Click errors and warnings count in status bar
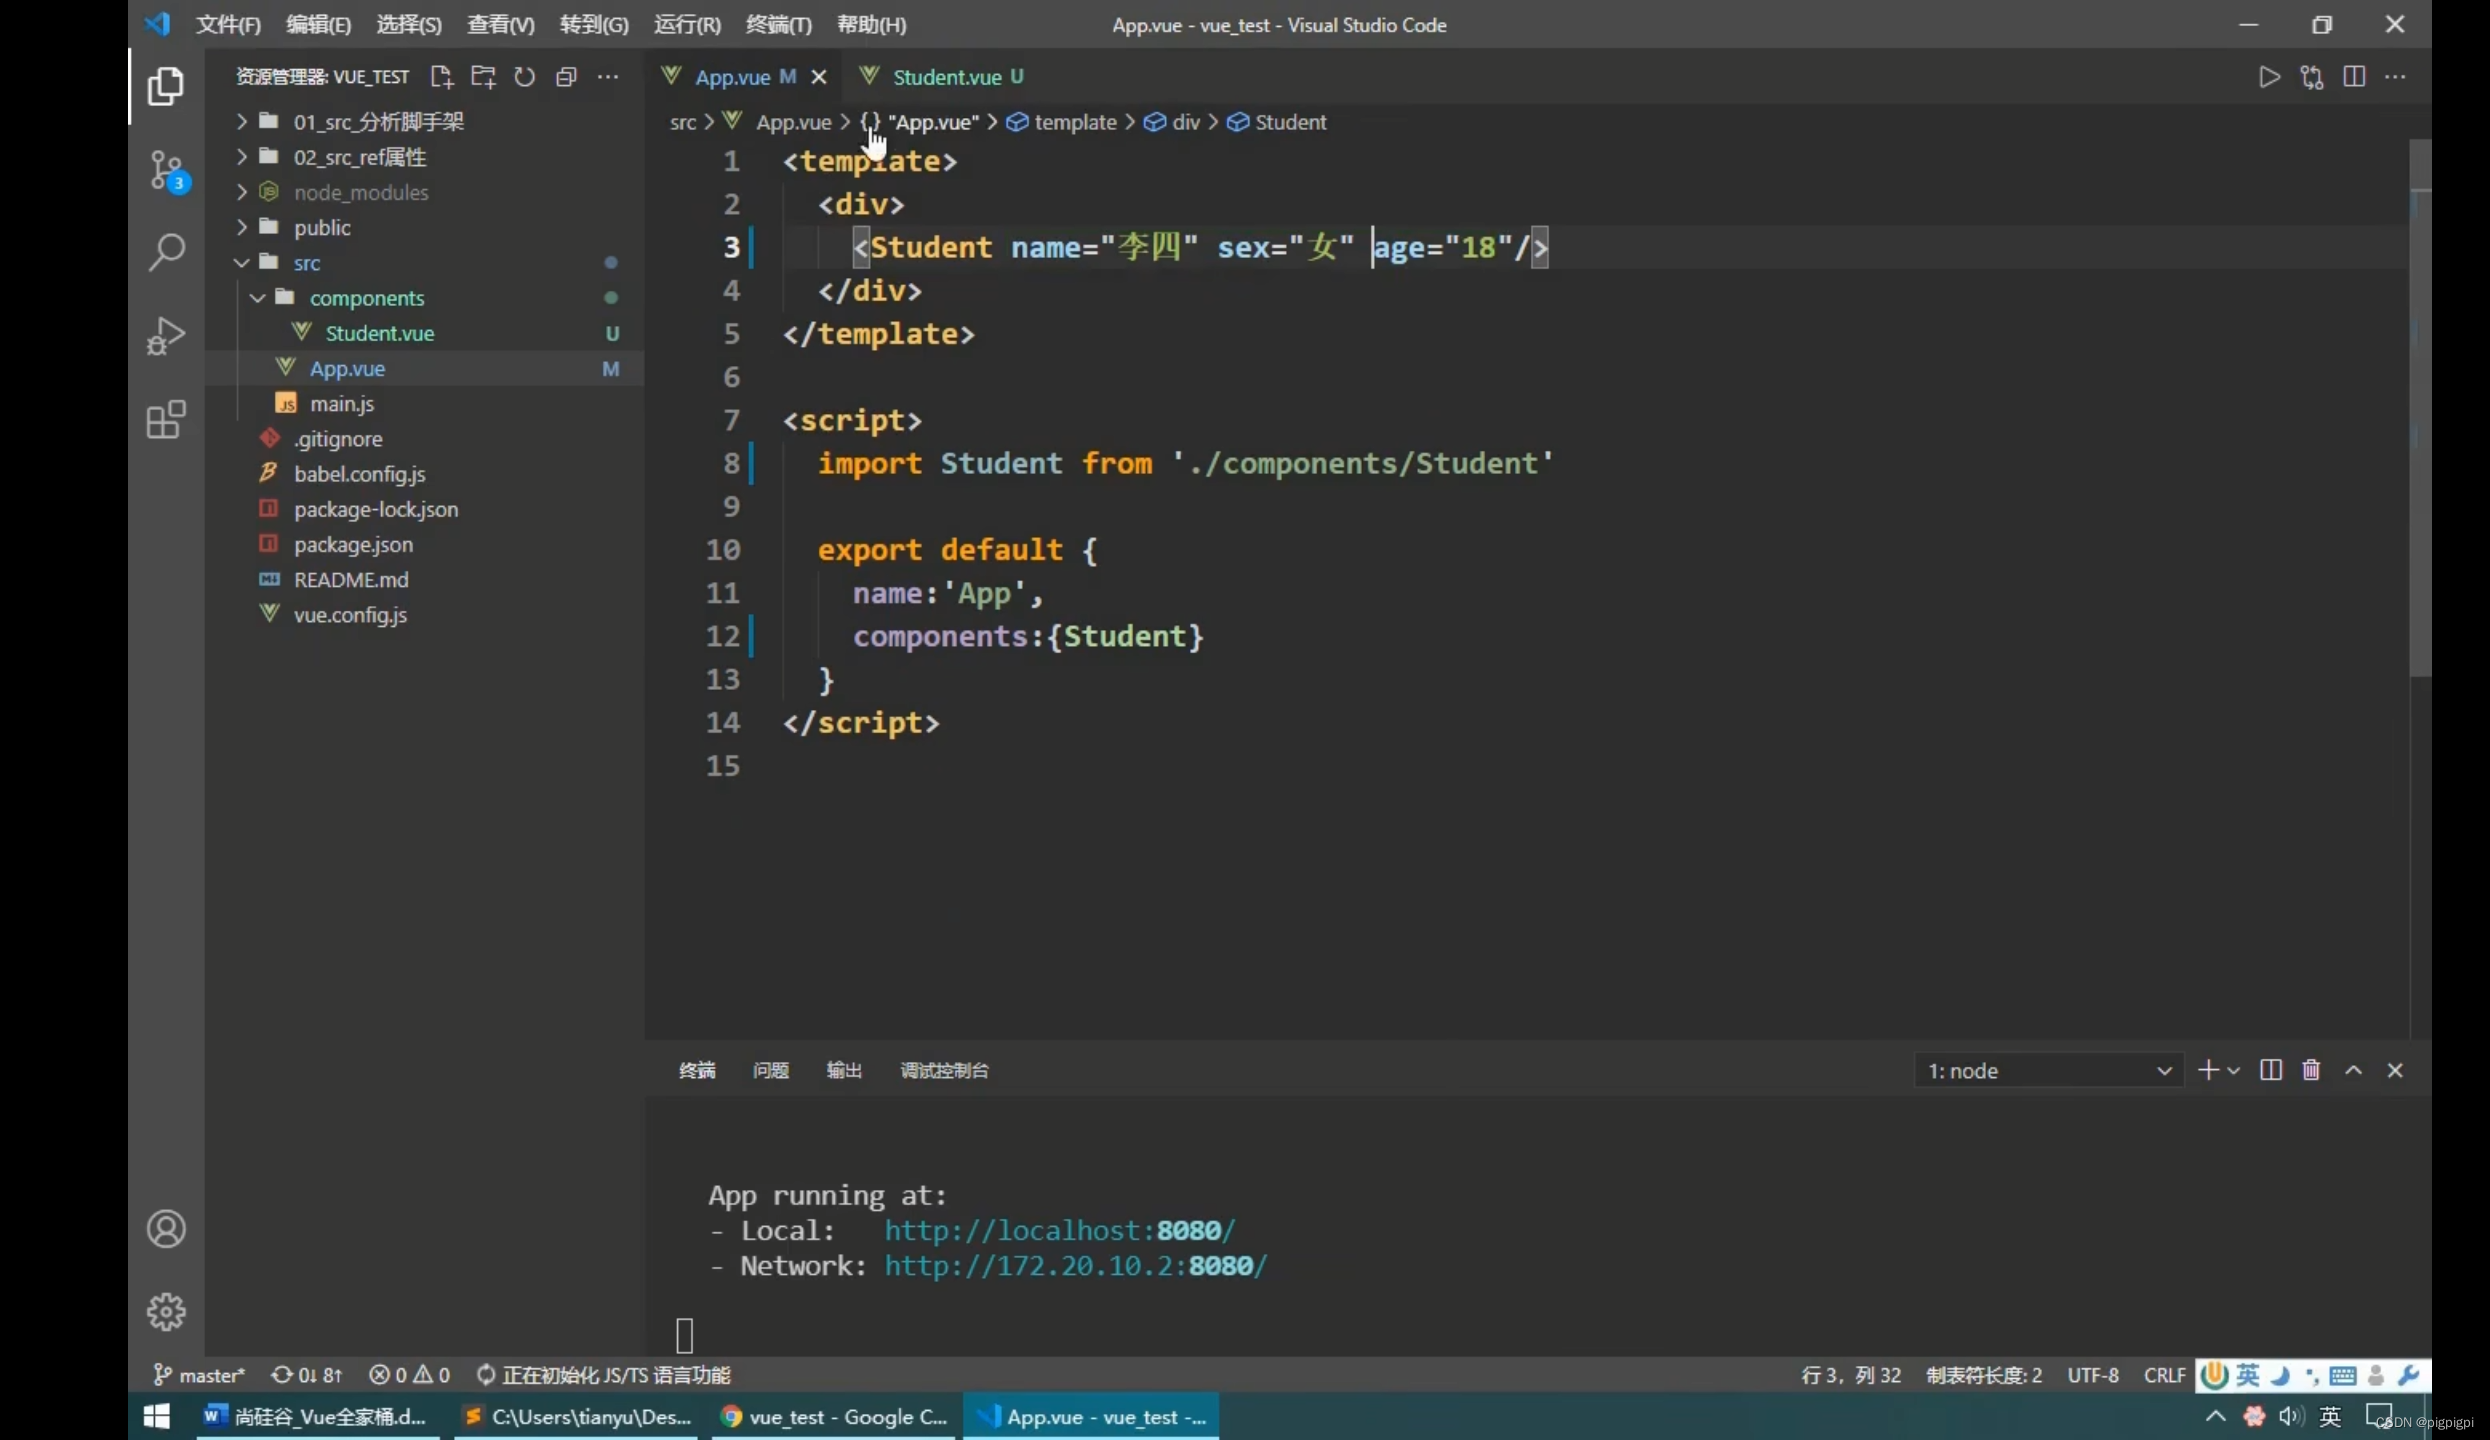Screen dimensions: 2490x1440 coord(409,1375)
